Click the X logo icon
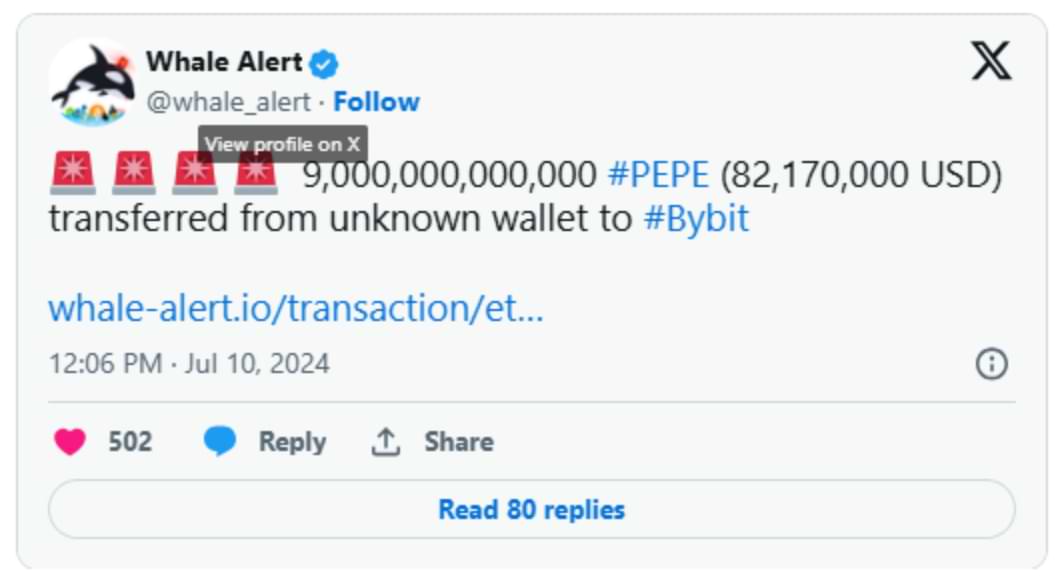 tap(991, 62)
